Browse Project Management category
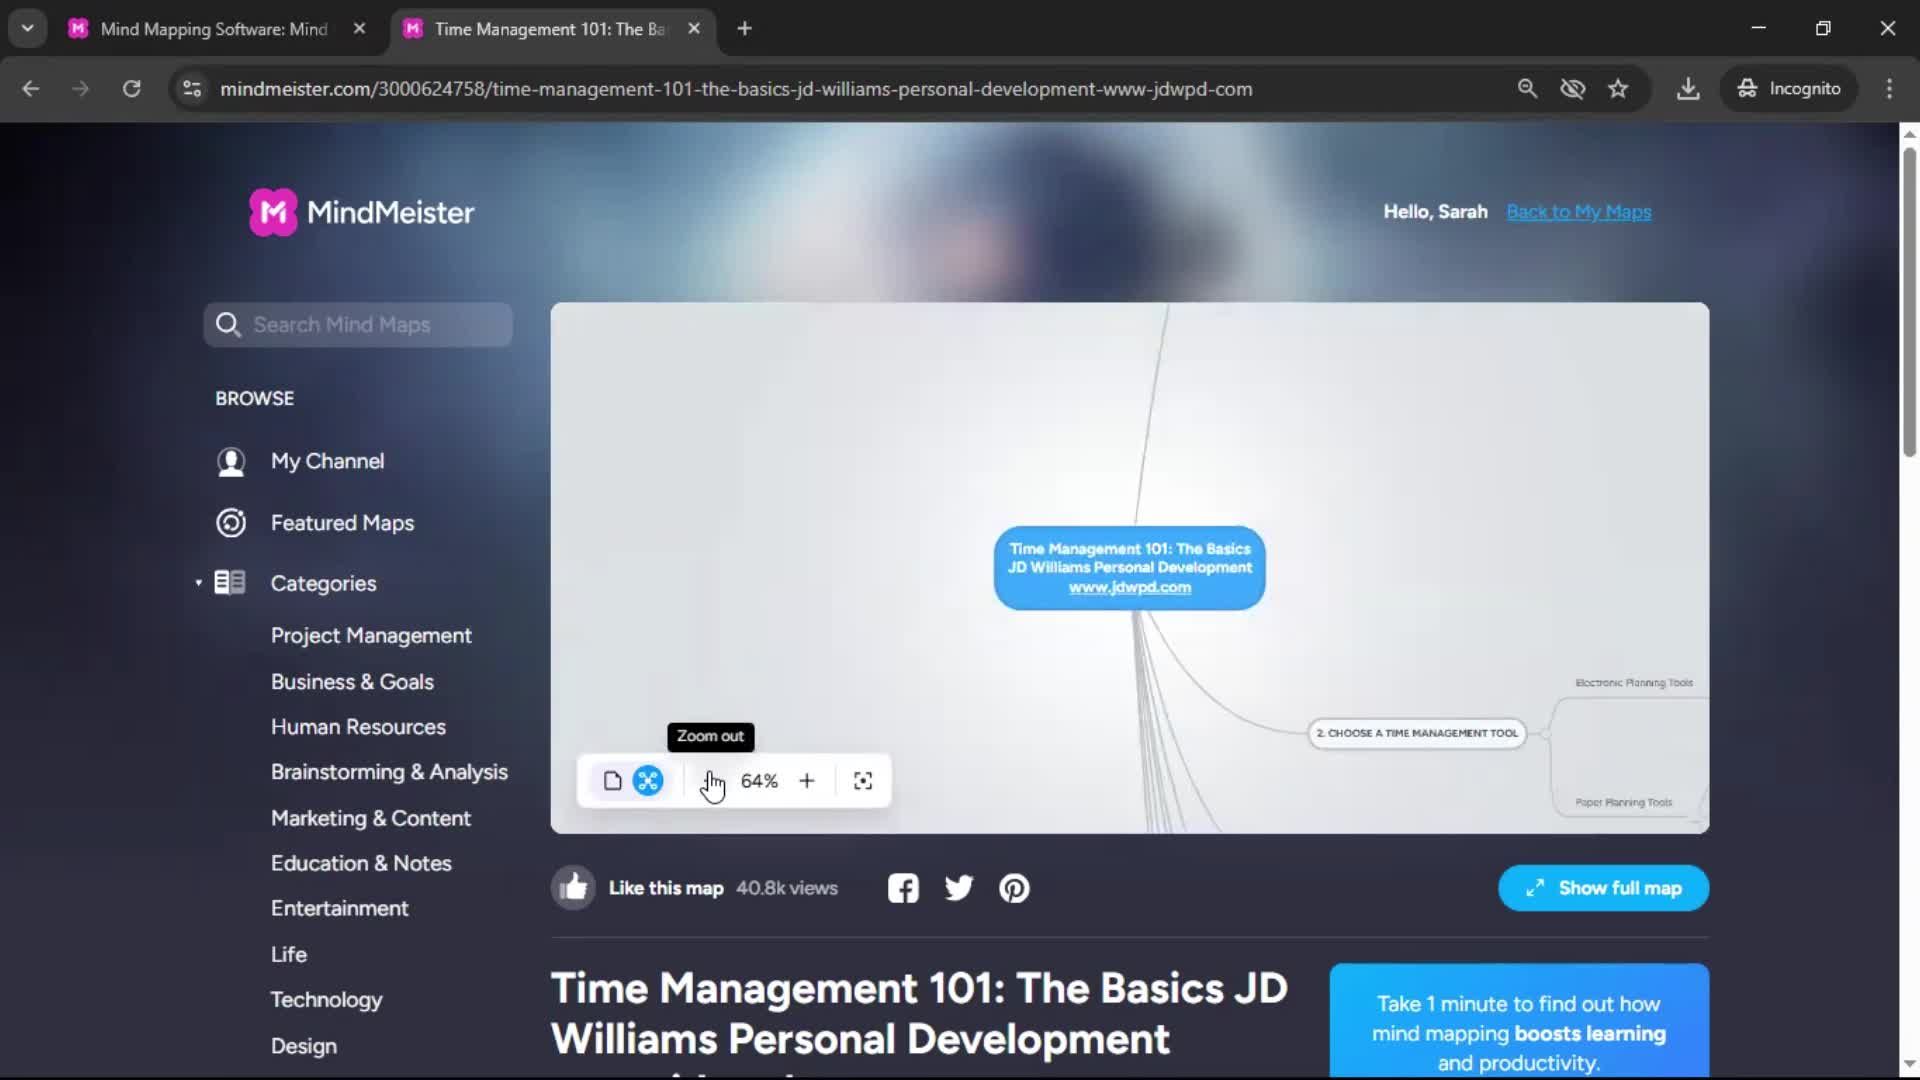The height and width of the screenshot is (1080, 1920). coord(371,636)
